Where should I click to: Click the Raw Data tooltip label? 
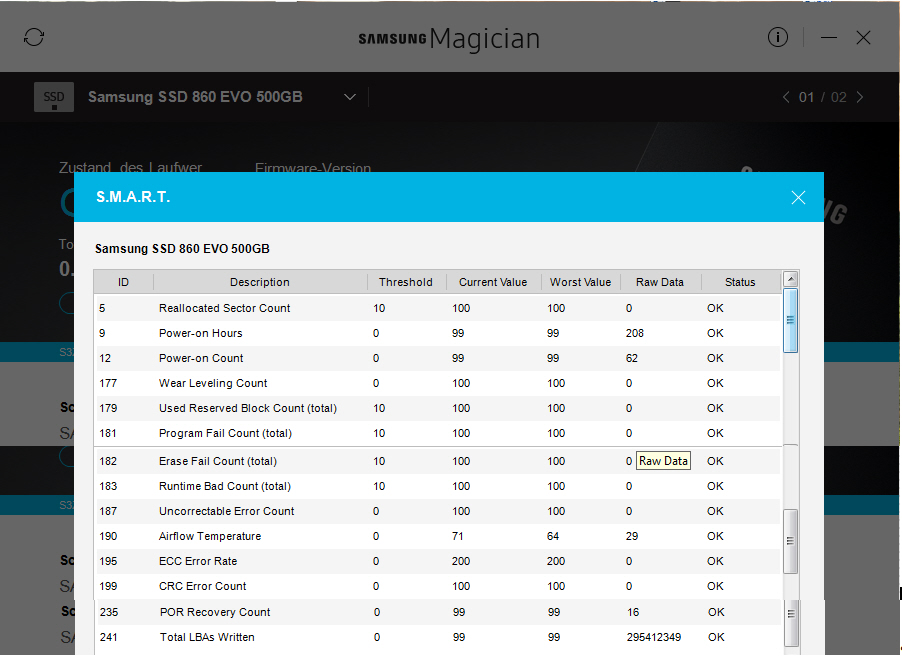tap(663, 461)
